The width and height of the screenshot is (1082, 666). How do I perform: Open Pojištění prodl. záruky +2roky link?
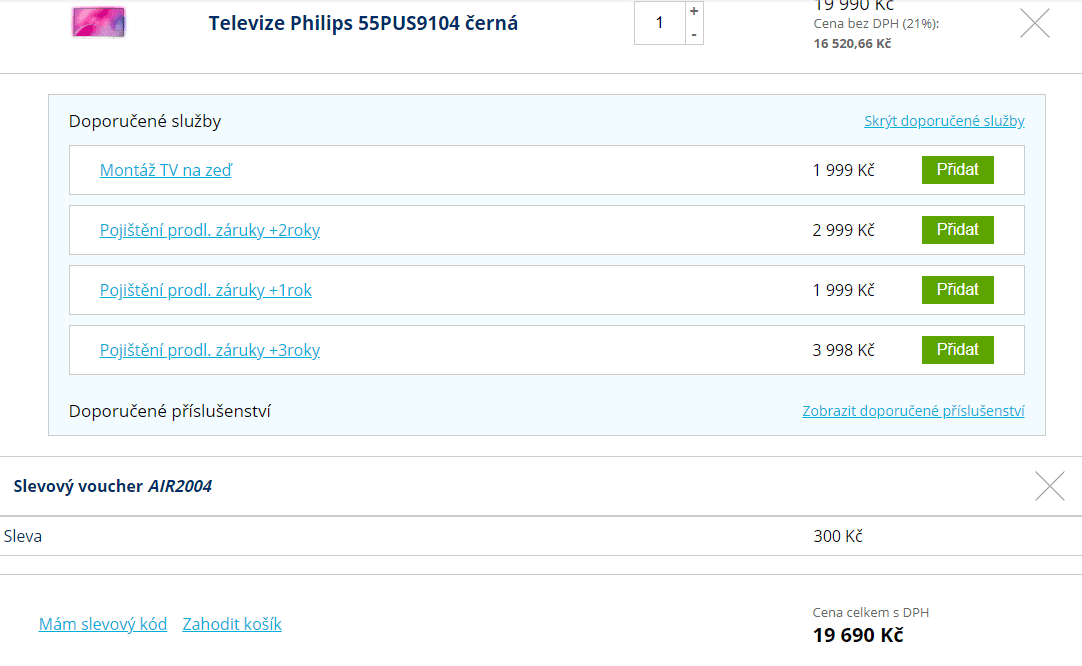[210, 231]
